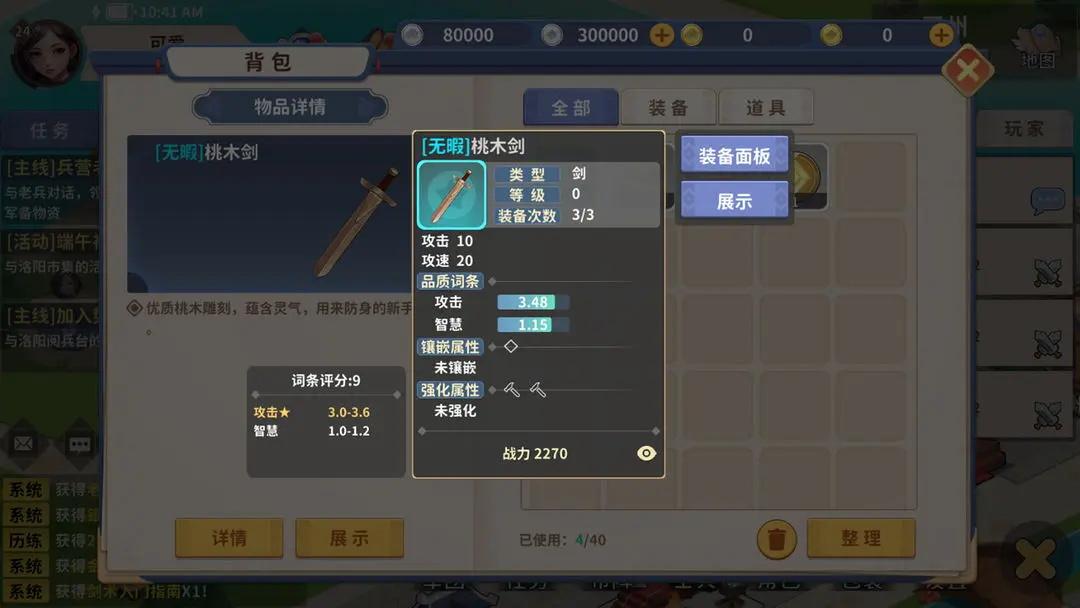1080x608 pixels.
Task: Click the rightmost gold plus currency icon
Action: (x=941, y=35)
